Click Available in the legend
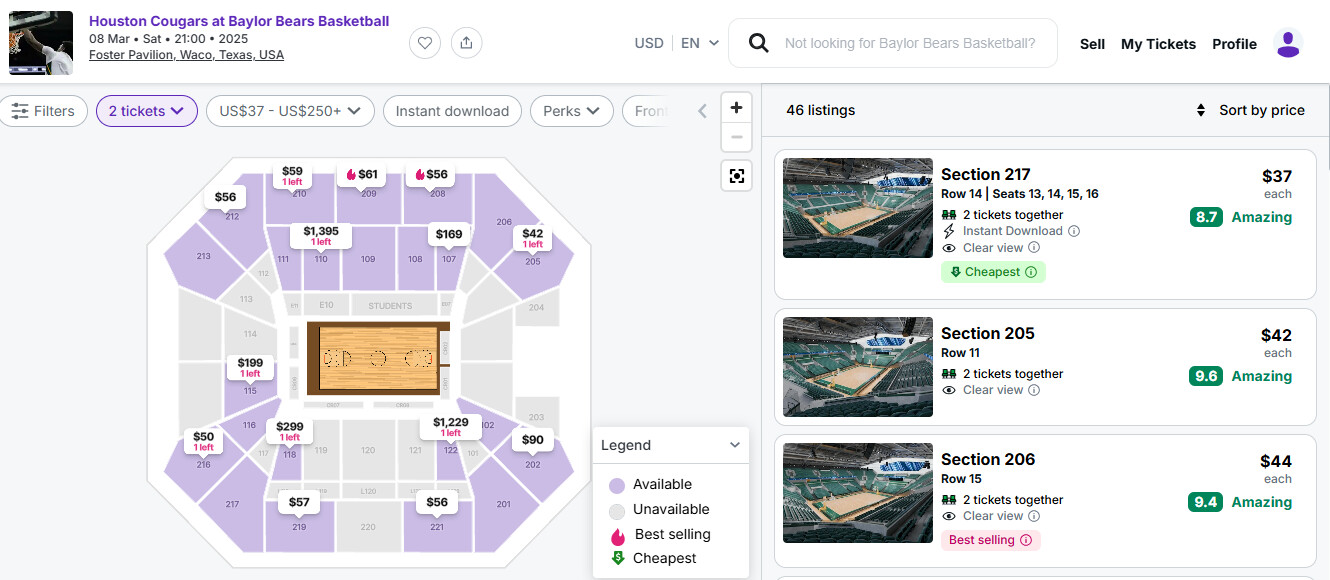 pyautogui.click(x=662, y=484)
